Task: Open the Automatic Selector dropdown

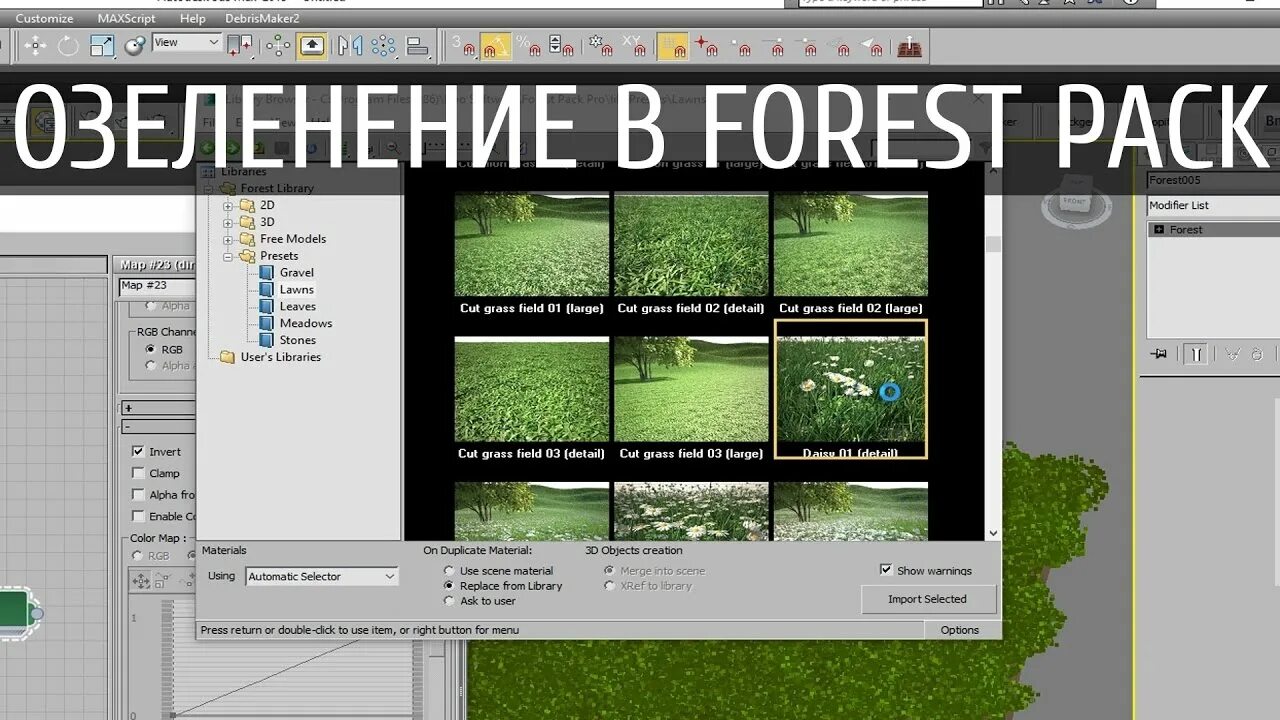Action: (321, 576)
